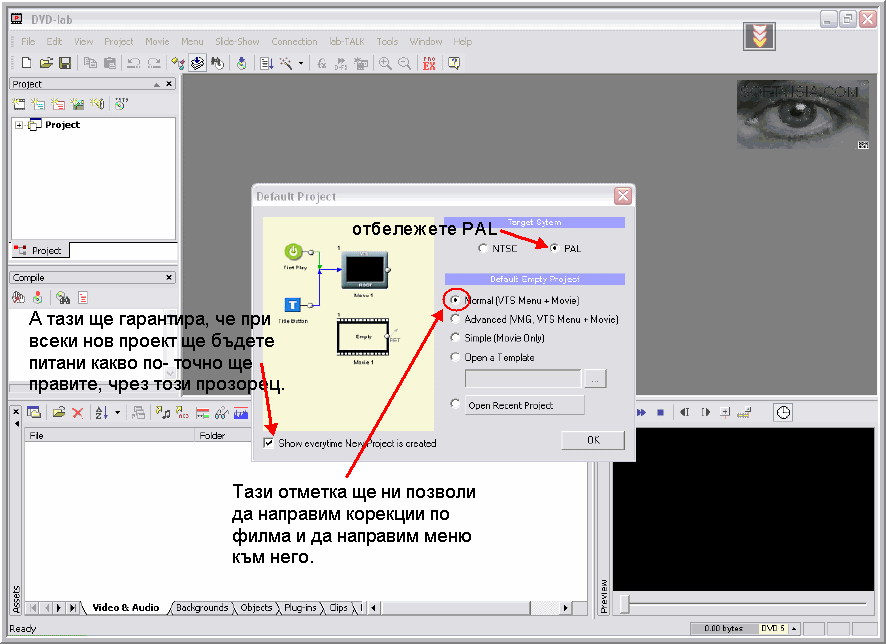Click the Open Recent Project field
Image resolution: width=886 pixels, height=644 pixels.
click(x=524, y=405)
